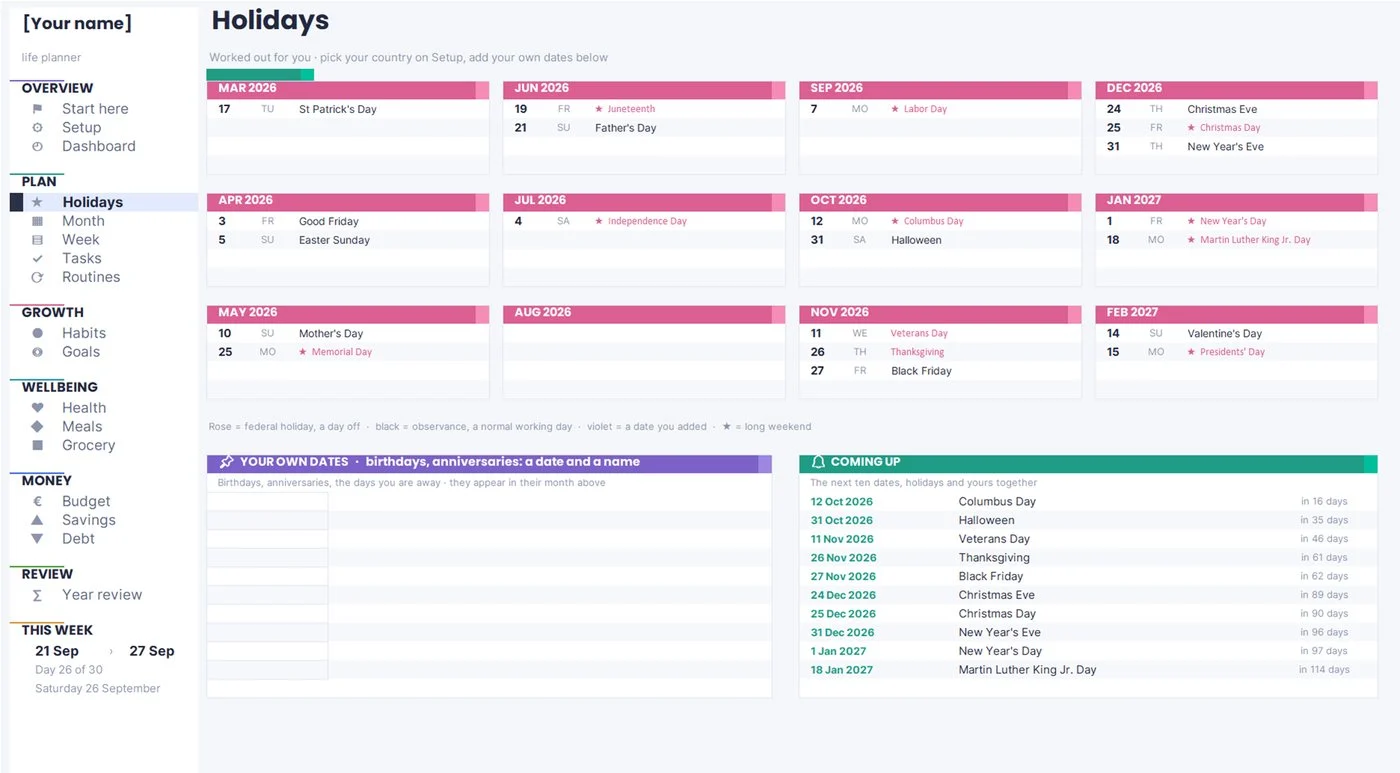Click the star icon beside Holidays

point(37,202)
